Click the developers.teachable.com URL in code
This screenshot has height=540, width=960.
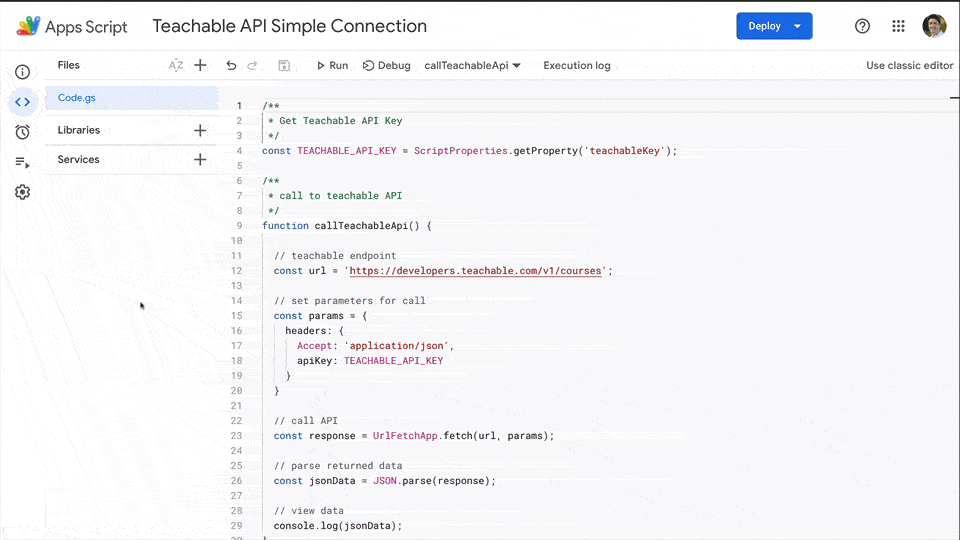tap(476, 271)
